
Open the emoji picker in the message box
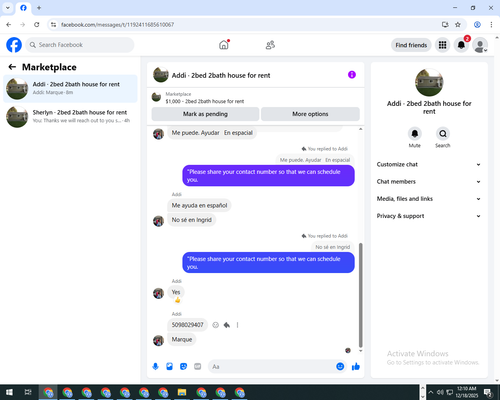click(x=340, y=366)
